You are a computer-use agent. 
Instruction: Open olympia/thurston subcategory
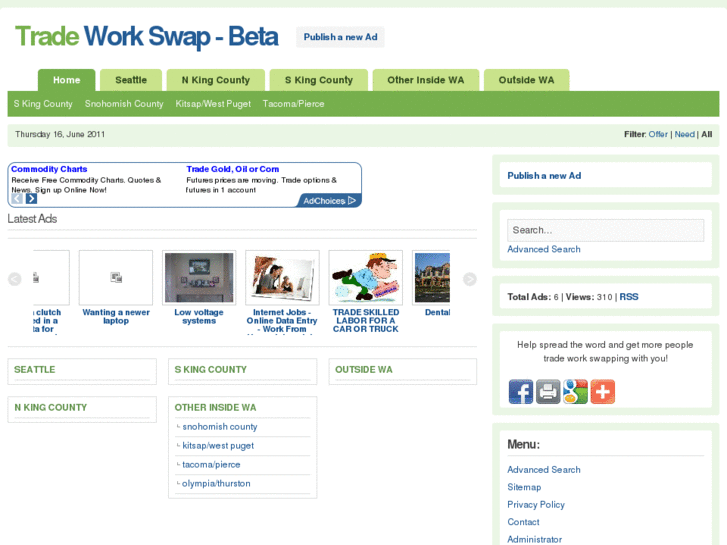[216, 484]
